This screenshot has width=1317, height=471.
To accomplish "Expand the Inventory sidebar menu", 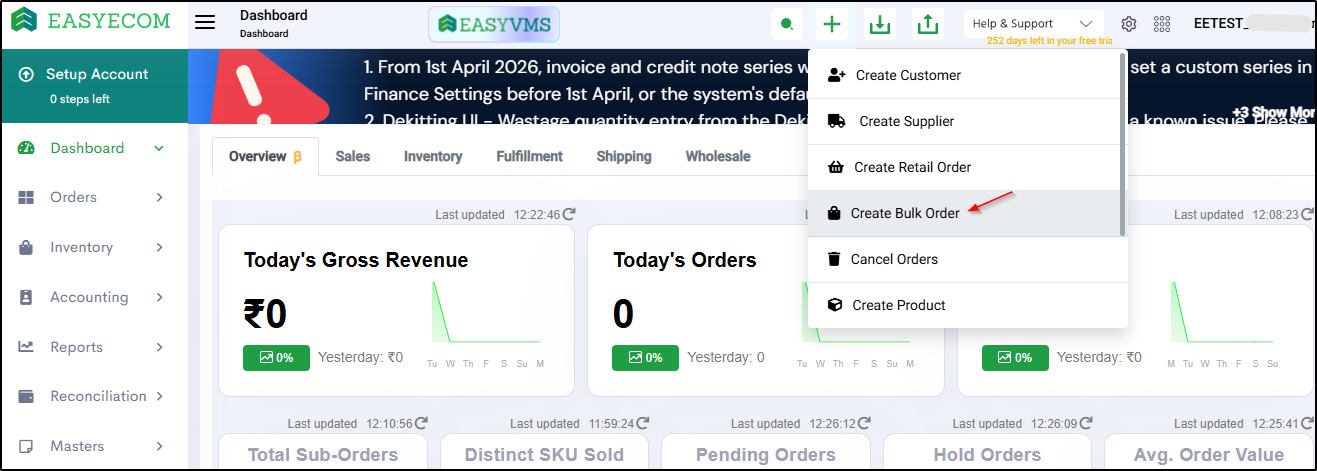I will click(x=92, y=247).
